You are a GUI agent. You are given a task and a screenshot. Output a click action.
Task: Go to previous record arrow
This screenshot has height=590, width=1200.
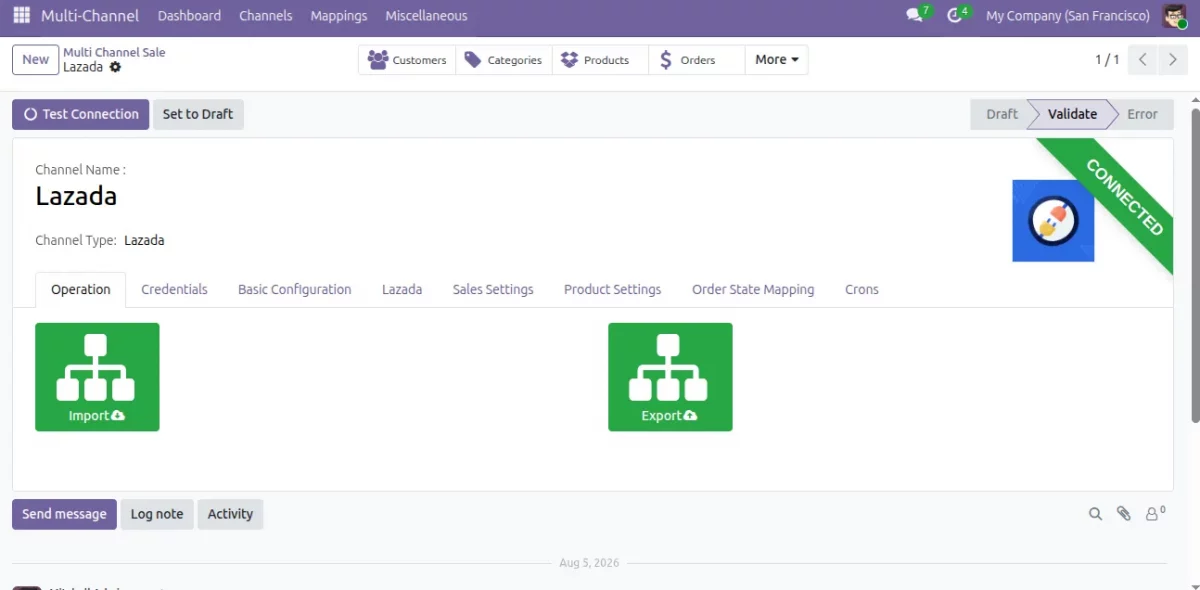tap(1143, 60)
